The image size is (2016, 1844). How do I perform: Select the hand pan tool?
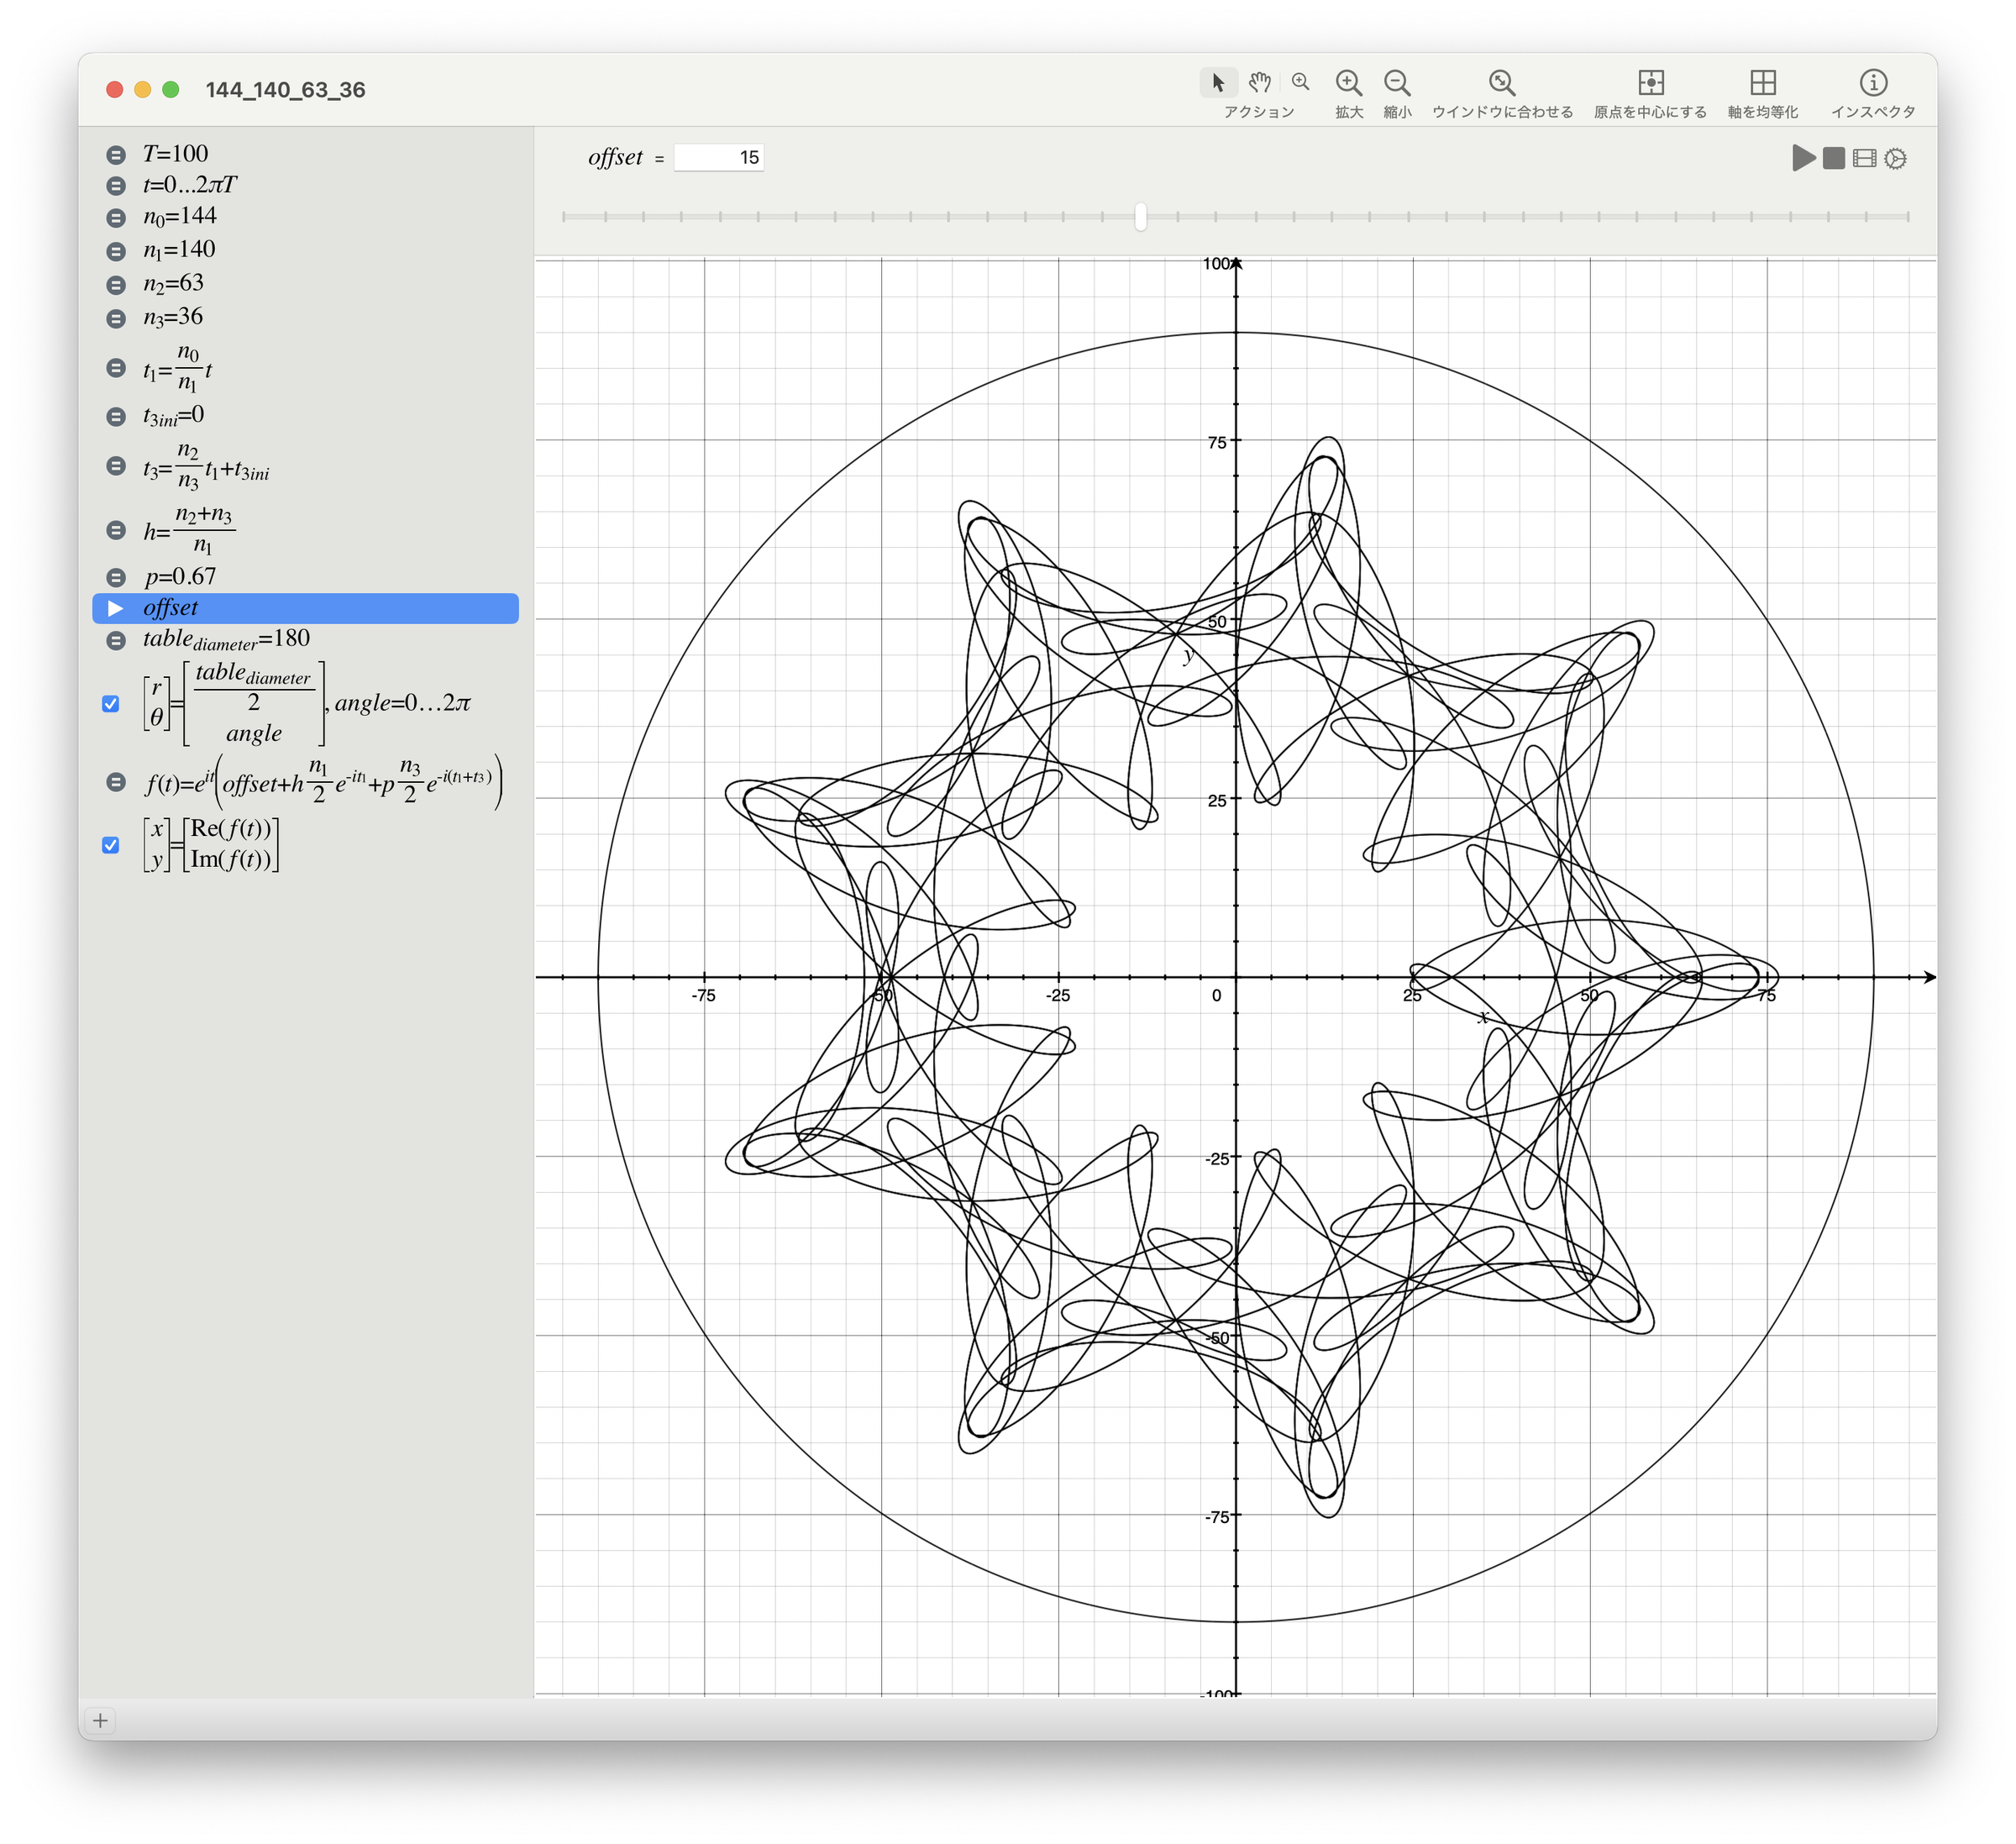click(1260, 82)
